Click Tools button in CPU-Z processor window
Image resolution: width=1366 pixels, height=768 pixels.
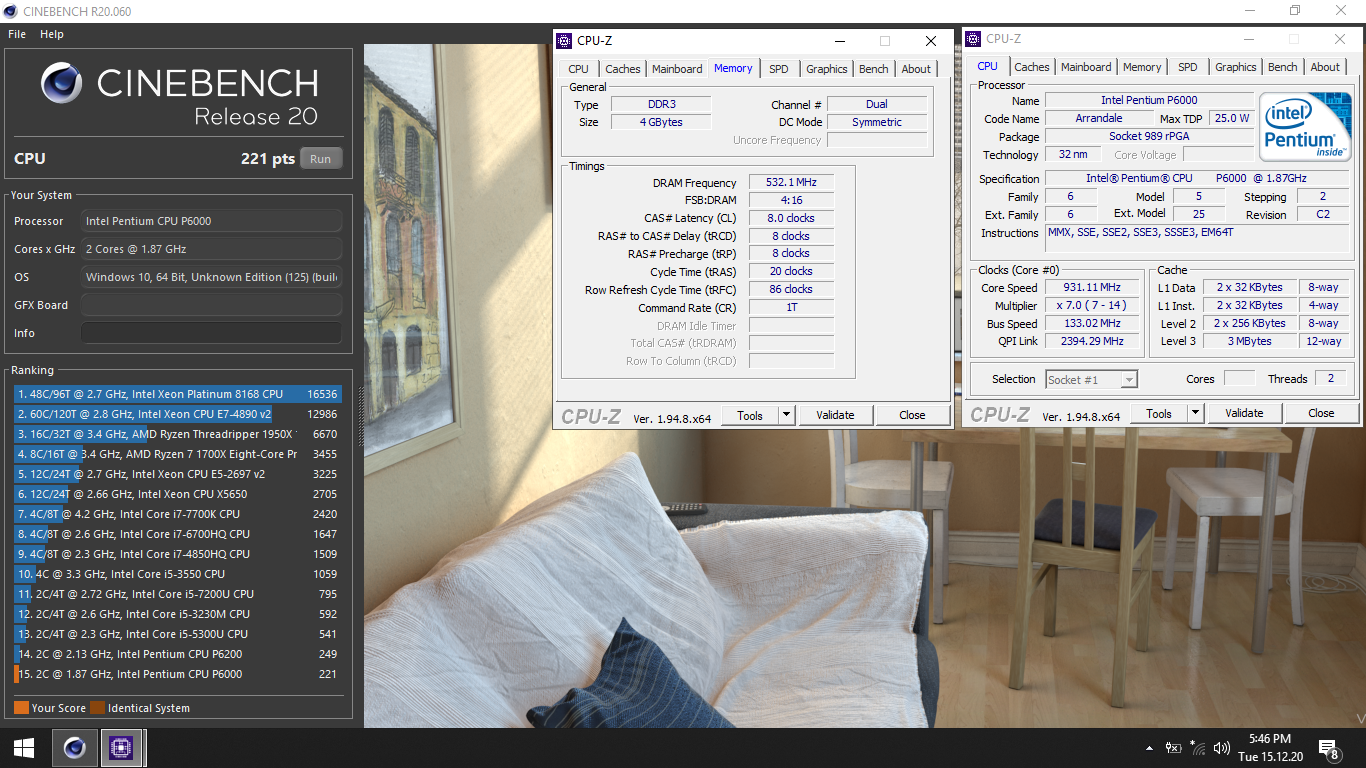tap(1159, 413)
